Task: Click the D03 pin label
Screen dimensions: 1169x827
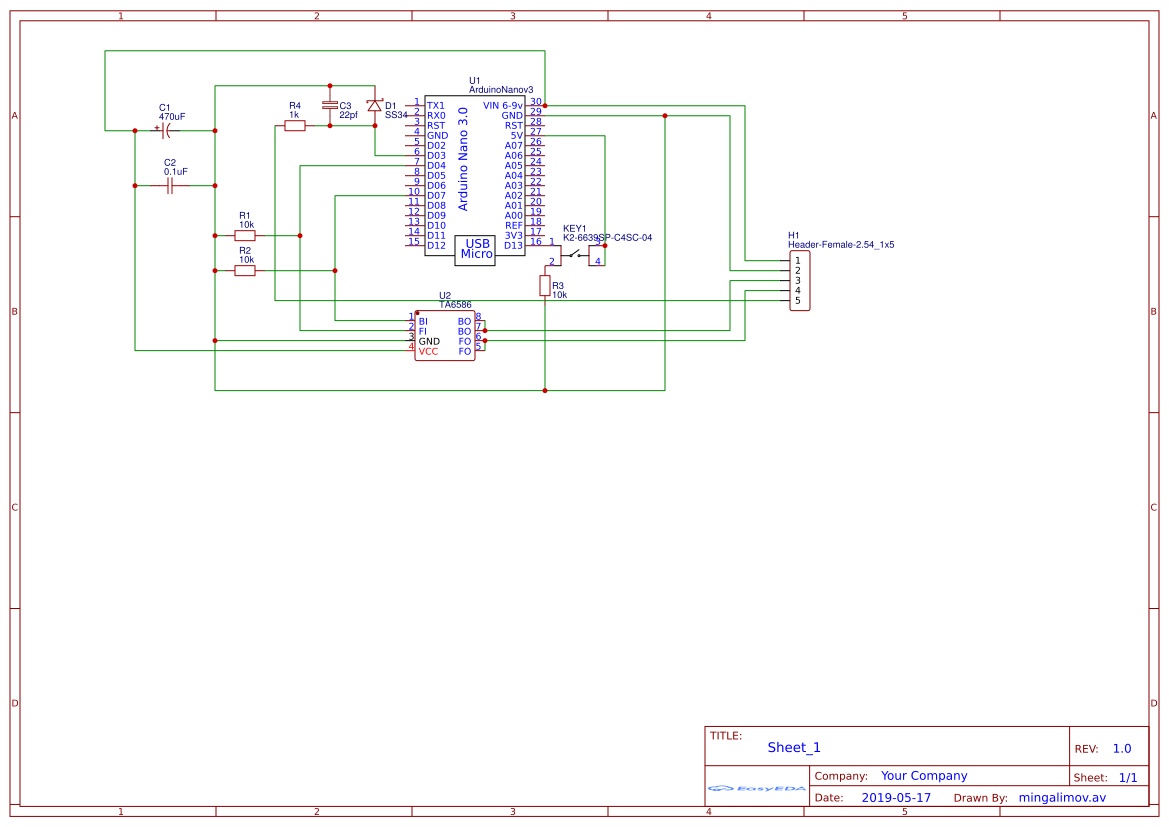Action: pyautogui.click(x=436, y=156)
